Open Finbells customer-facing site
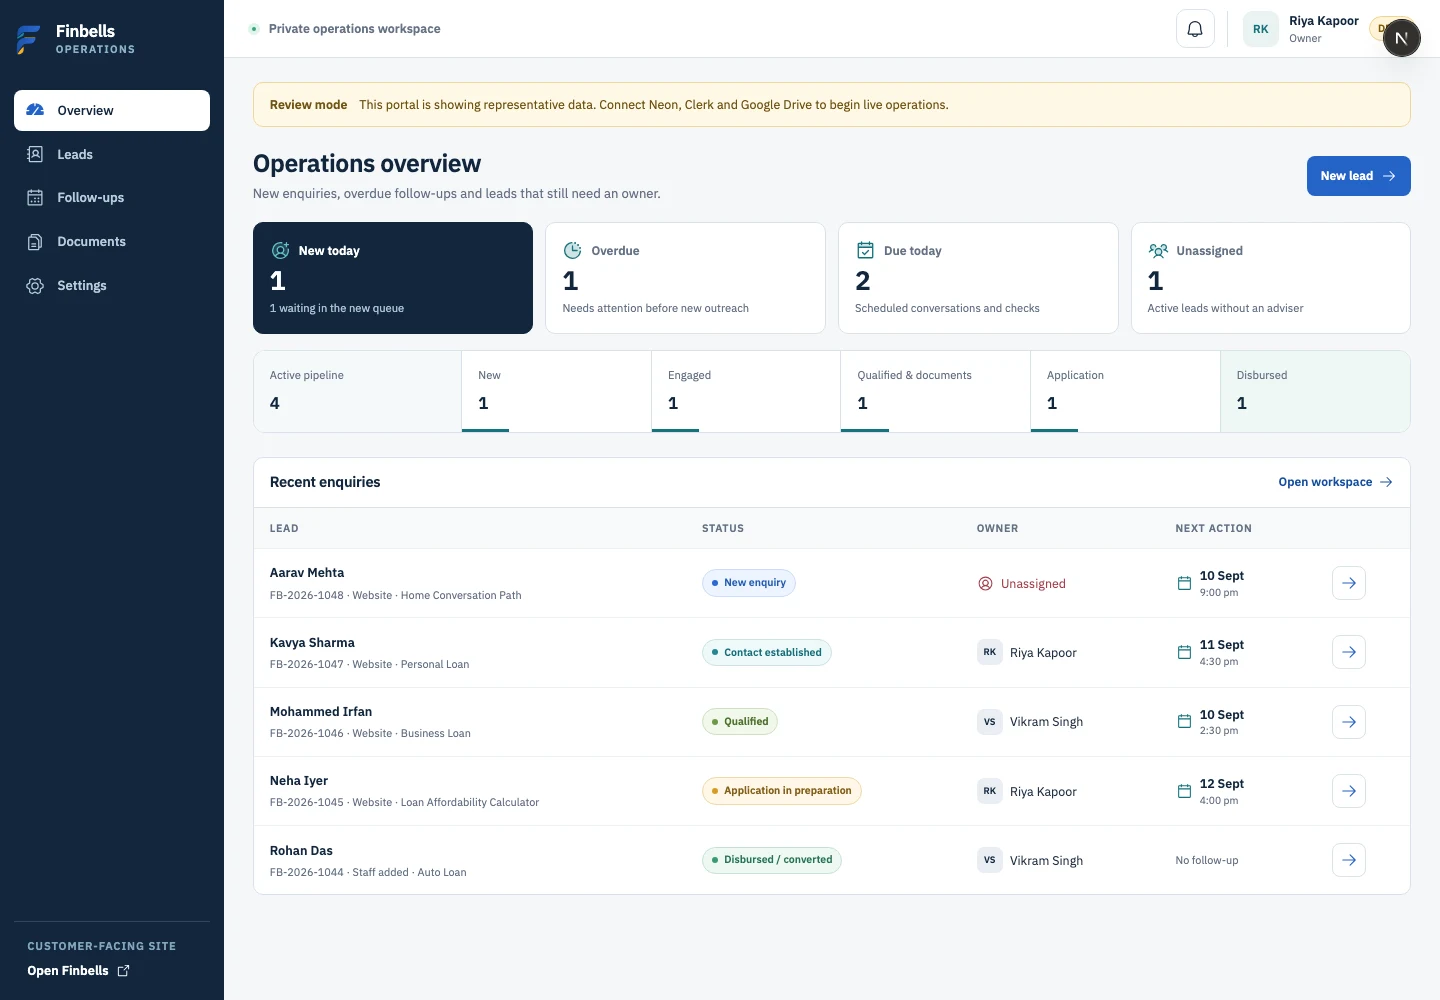This screenshot has width=1440, height=1000. click(78, 971)
